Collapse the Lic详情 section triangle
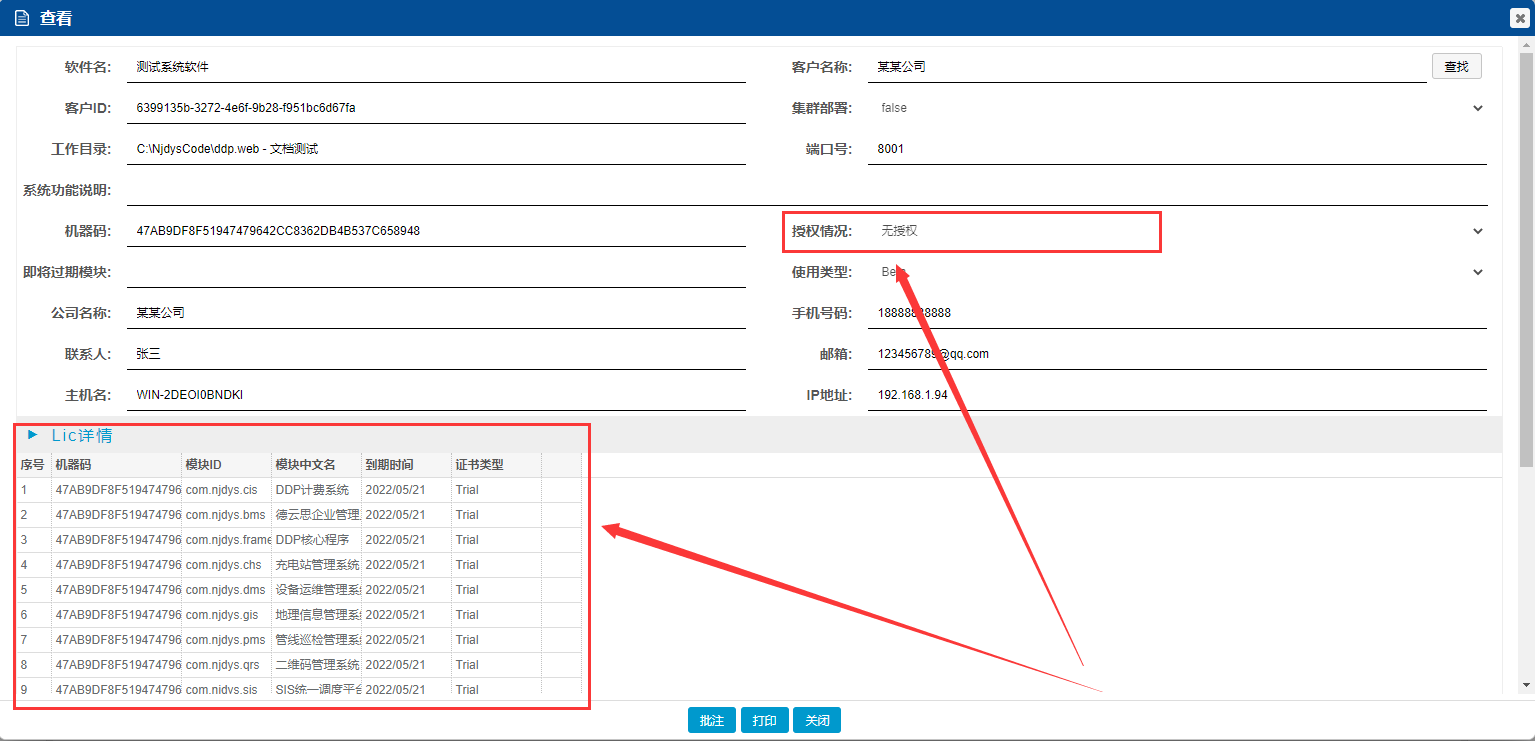1535x741 pixels. click(33, 435)
